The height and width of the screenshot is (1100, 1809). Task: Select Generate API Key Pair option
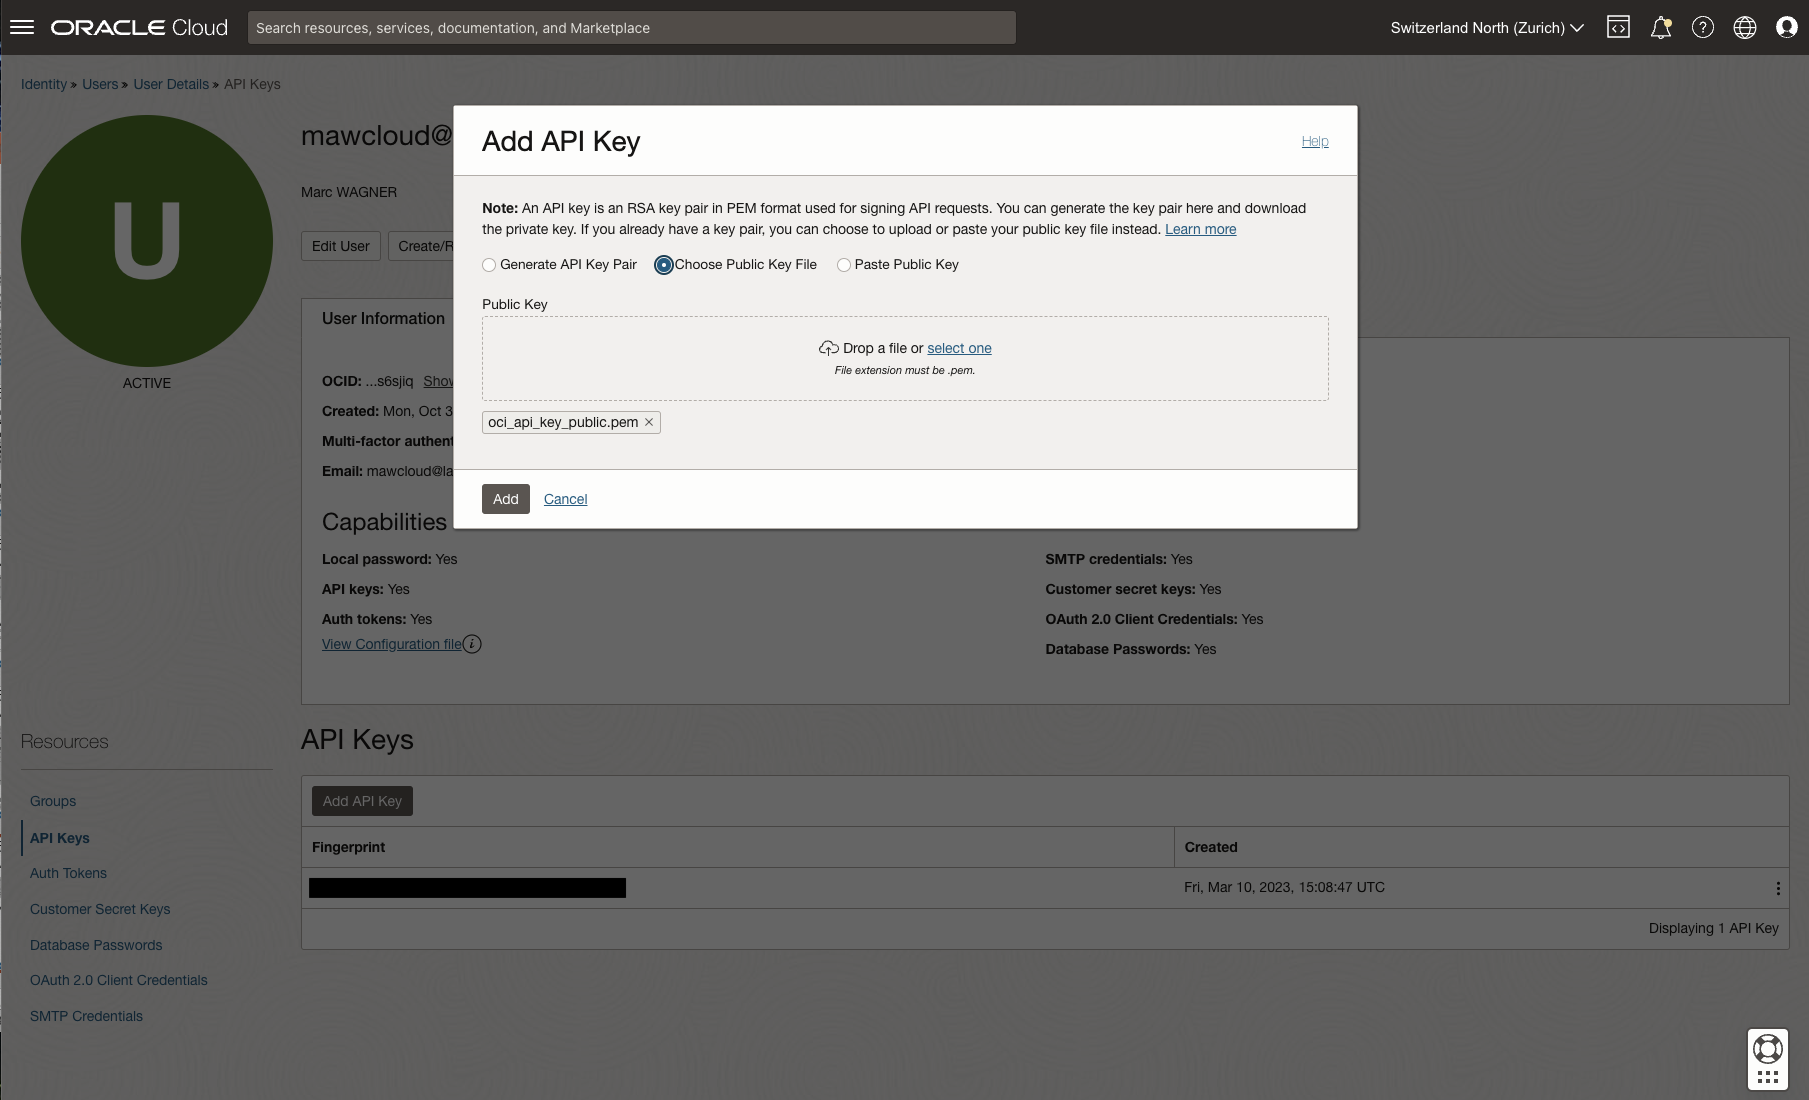pyautogui.click(x=489, y=265)
